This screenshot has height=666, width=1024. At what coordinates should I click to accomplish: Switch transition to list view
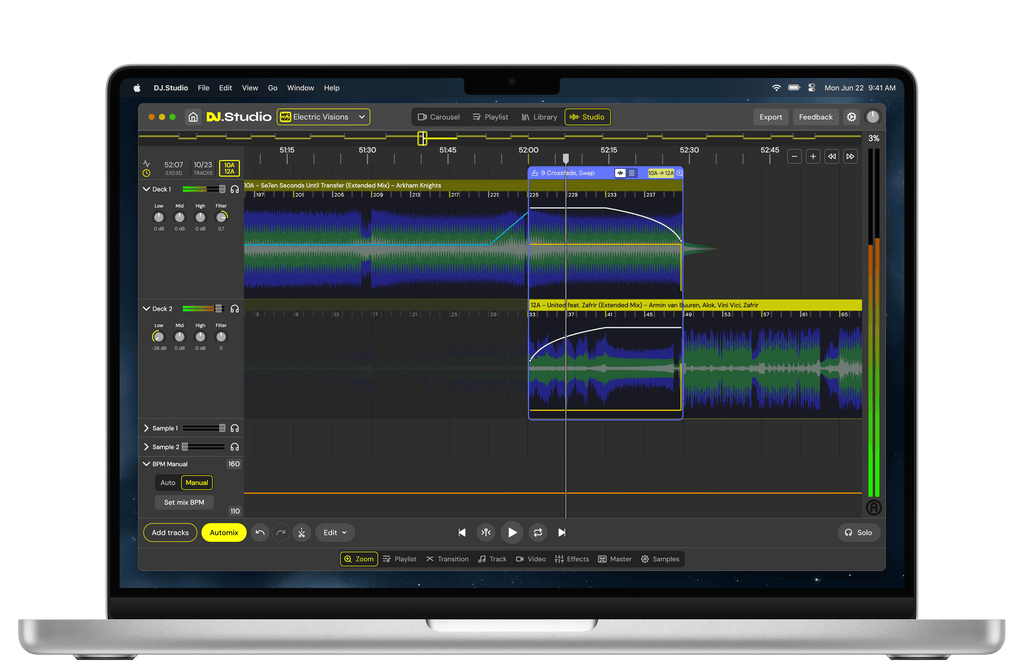click(632, 173)
